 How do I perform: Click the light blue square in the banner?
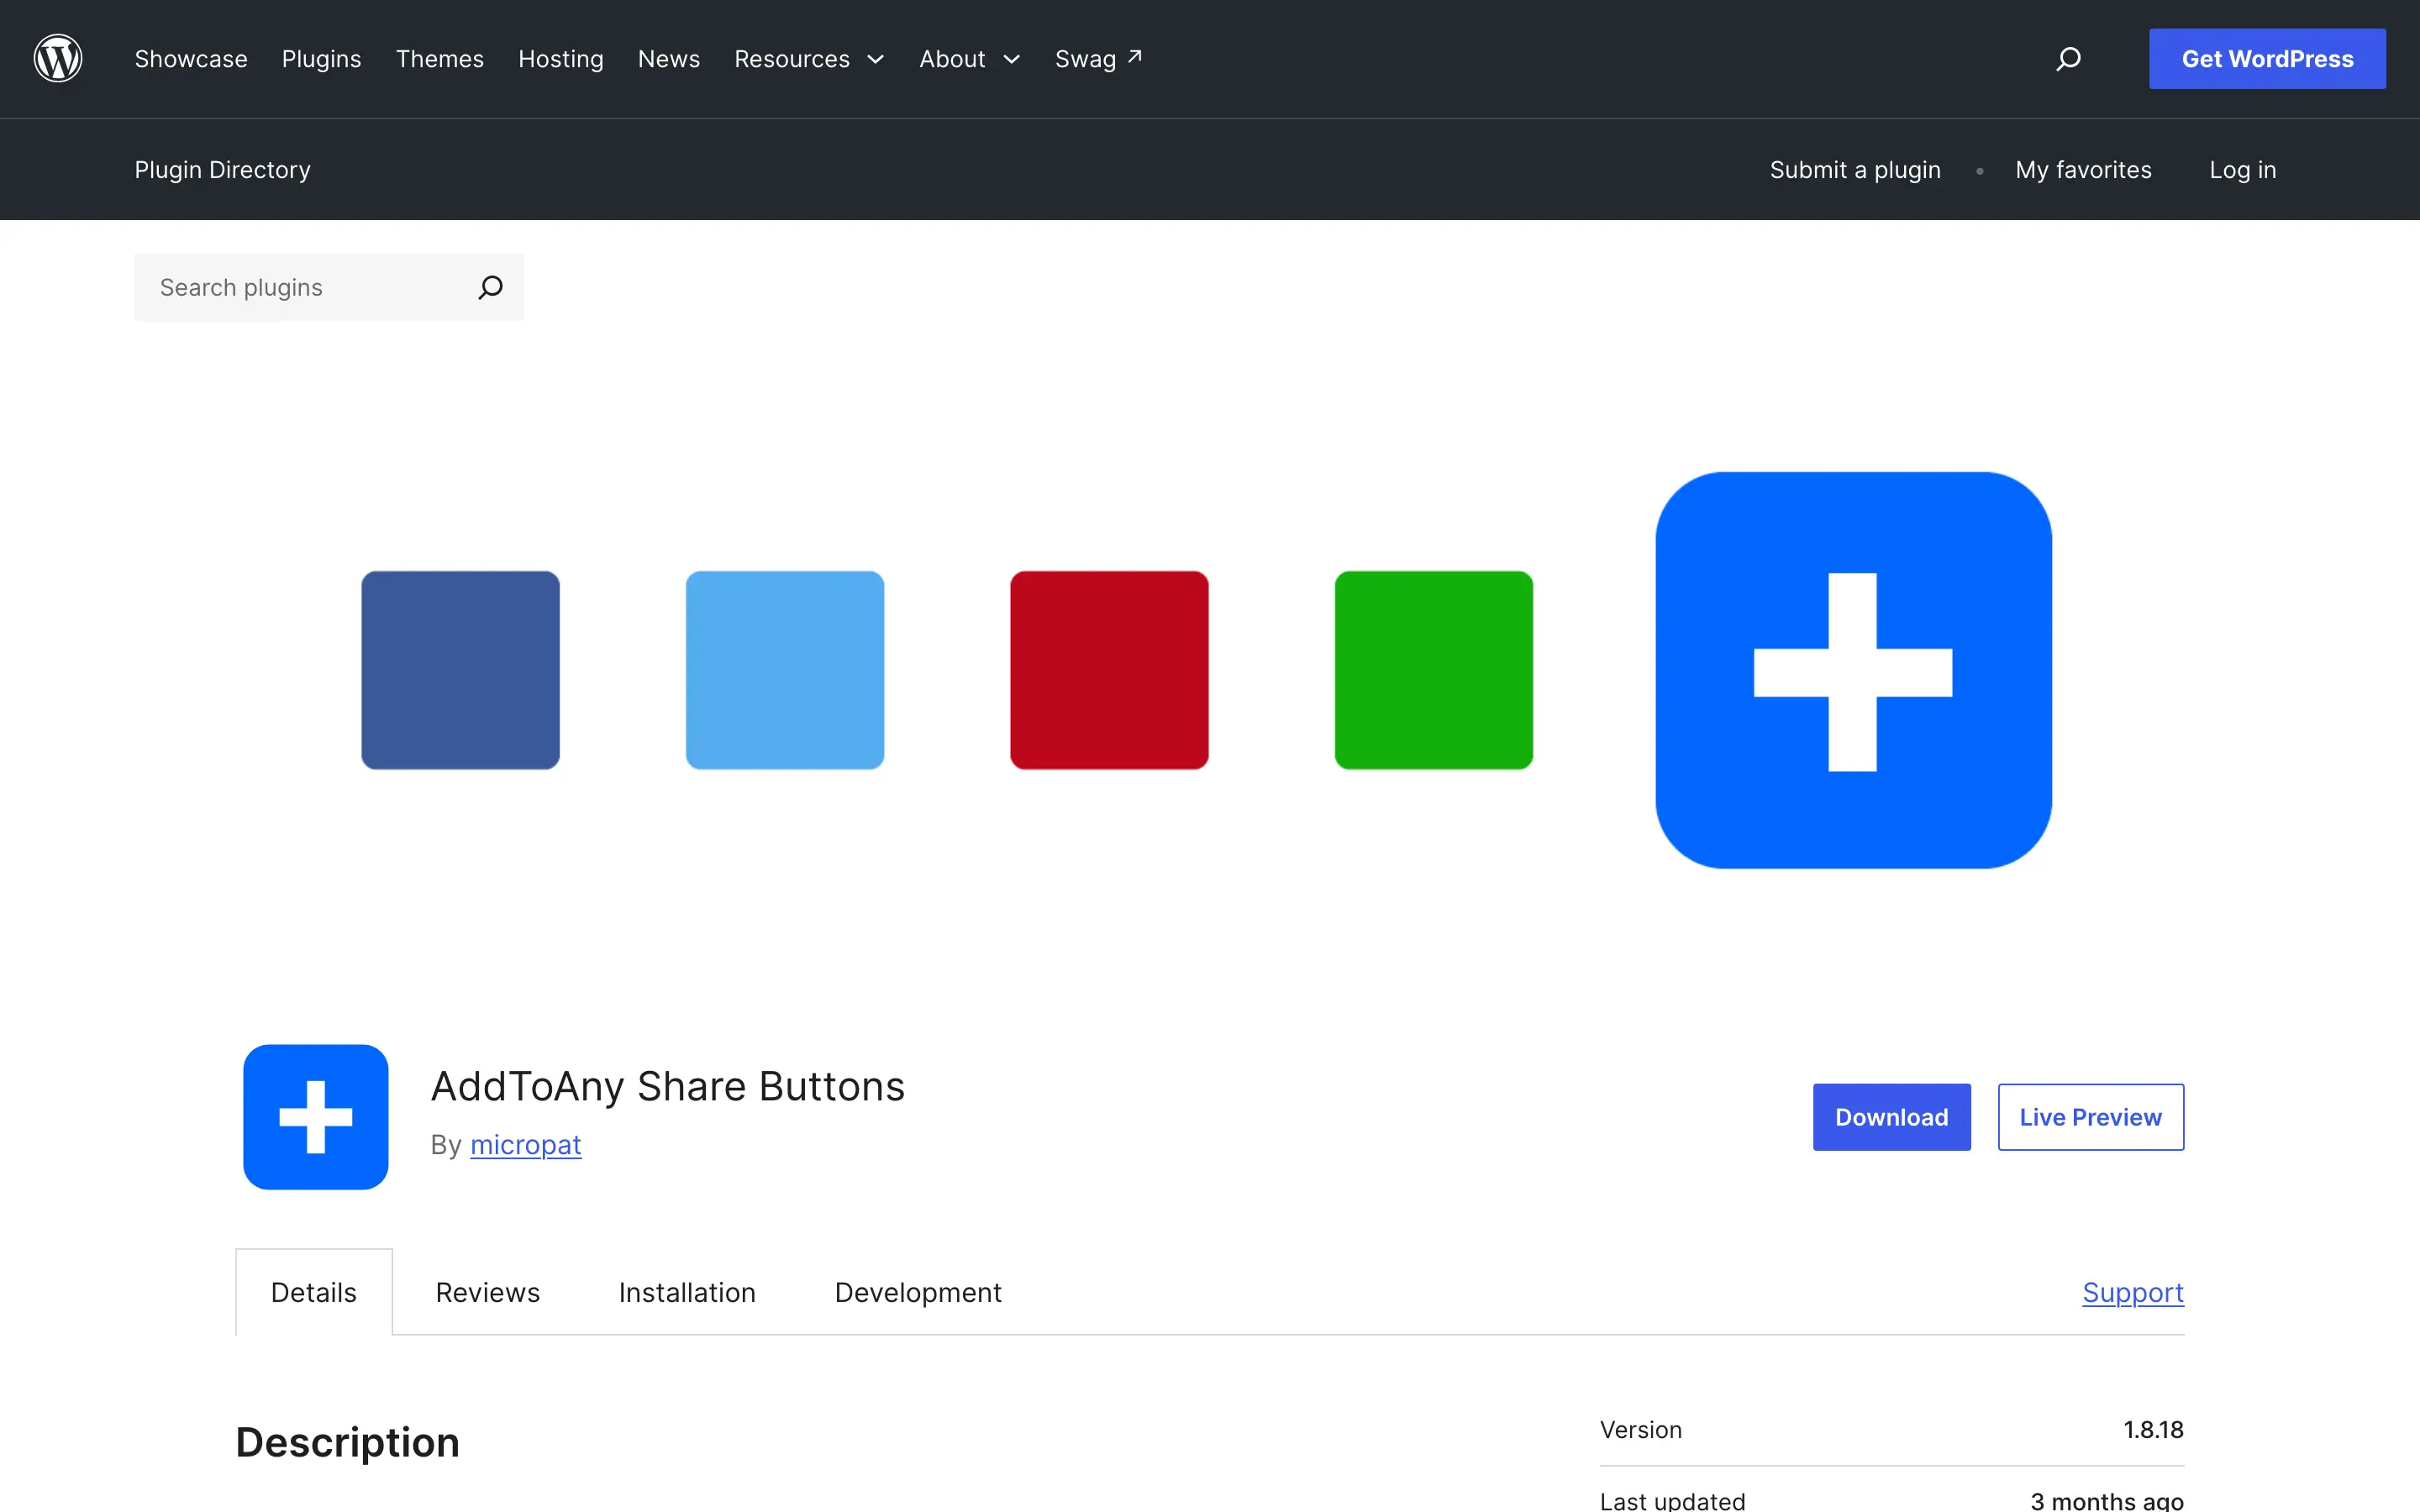coord(785,670)
